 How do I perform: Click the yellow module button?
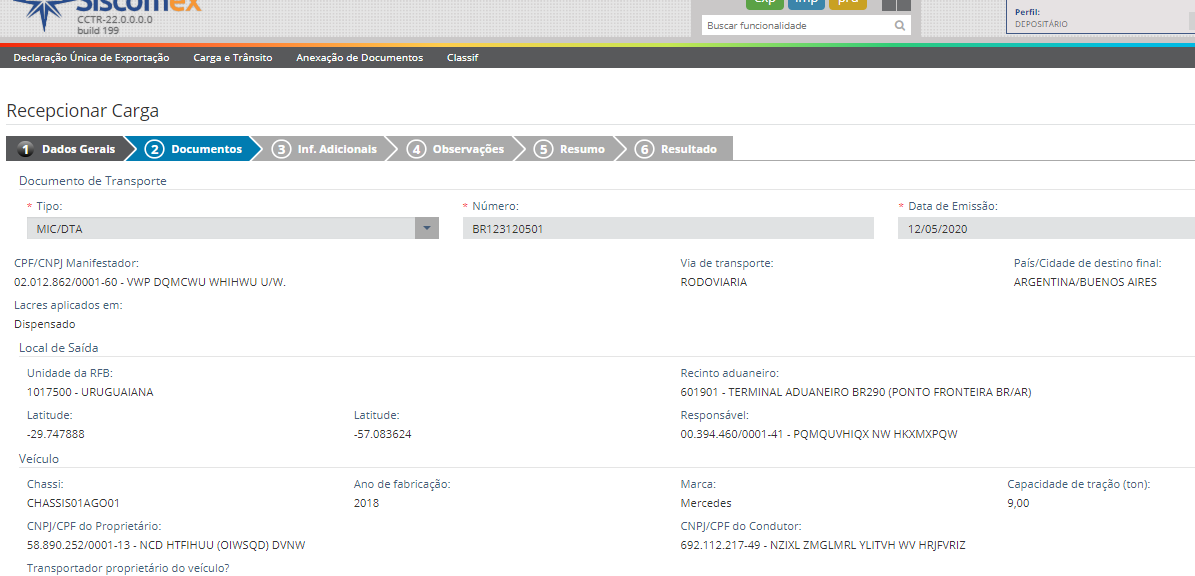[x=847, y=3]
